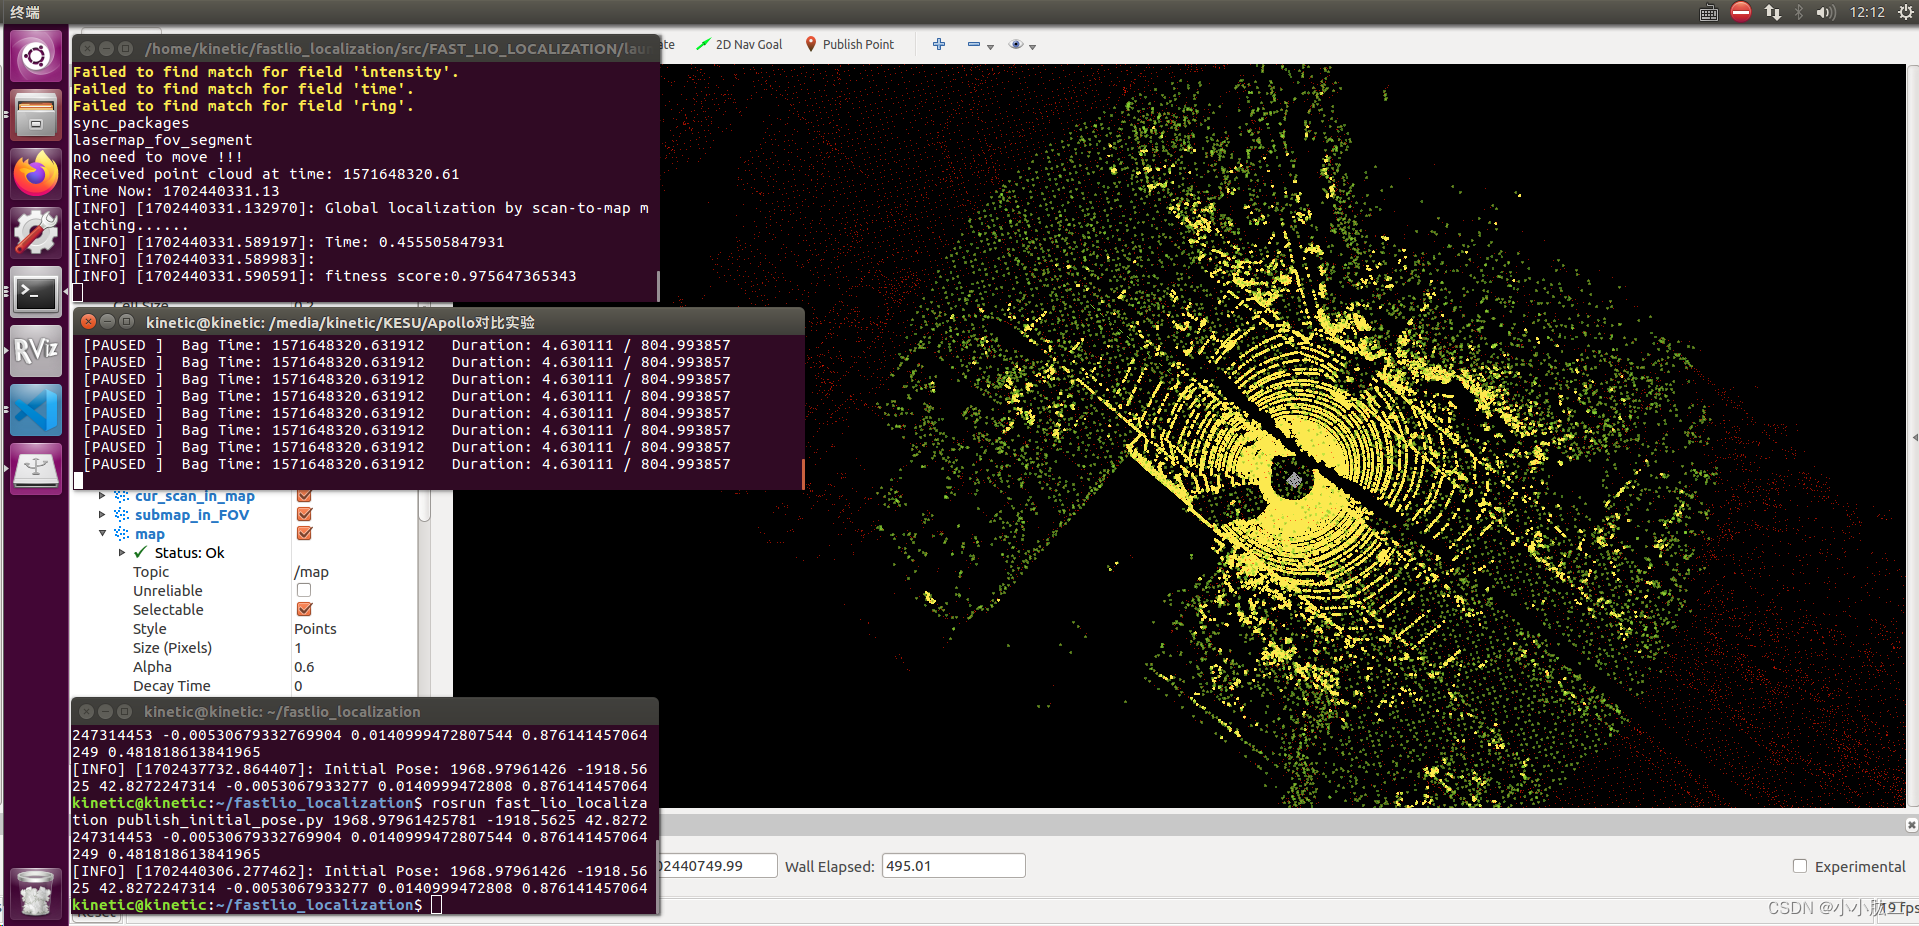1919x926 pixels.
Task: Click the blue plus add-tool icon
Action: click(x=938, y=45)
